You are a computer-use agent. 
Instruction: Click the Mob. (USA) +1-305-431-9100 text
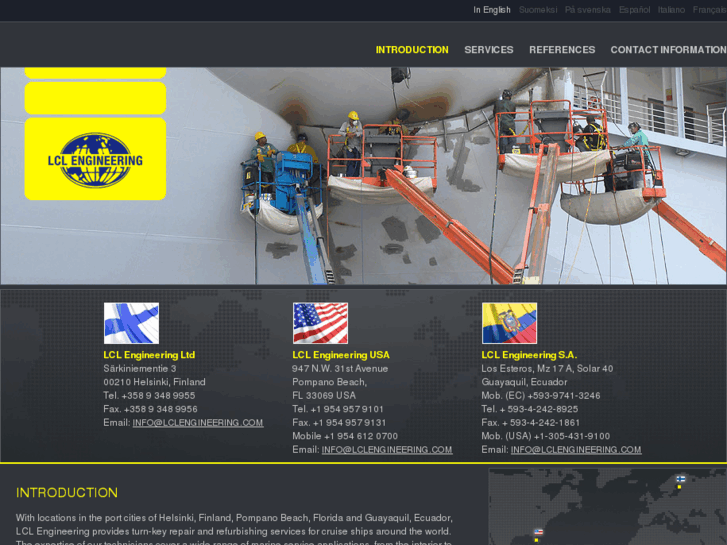tap(546, 436)
